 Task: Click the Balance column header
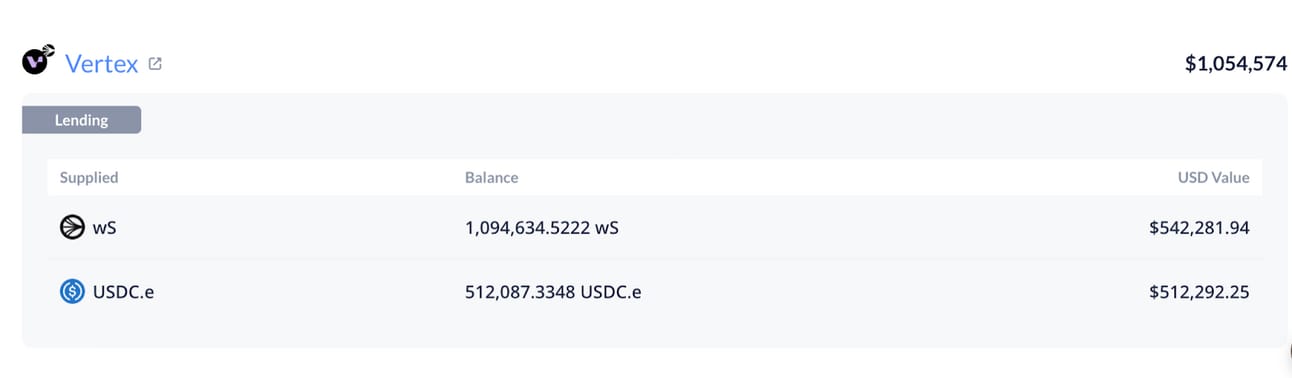click(x=491, y=177)
